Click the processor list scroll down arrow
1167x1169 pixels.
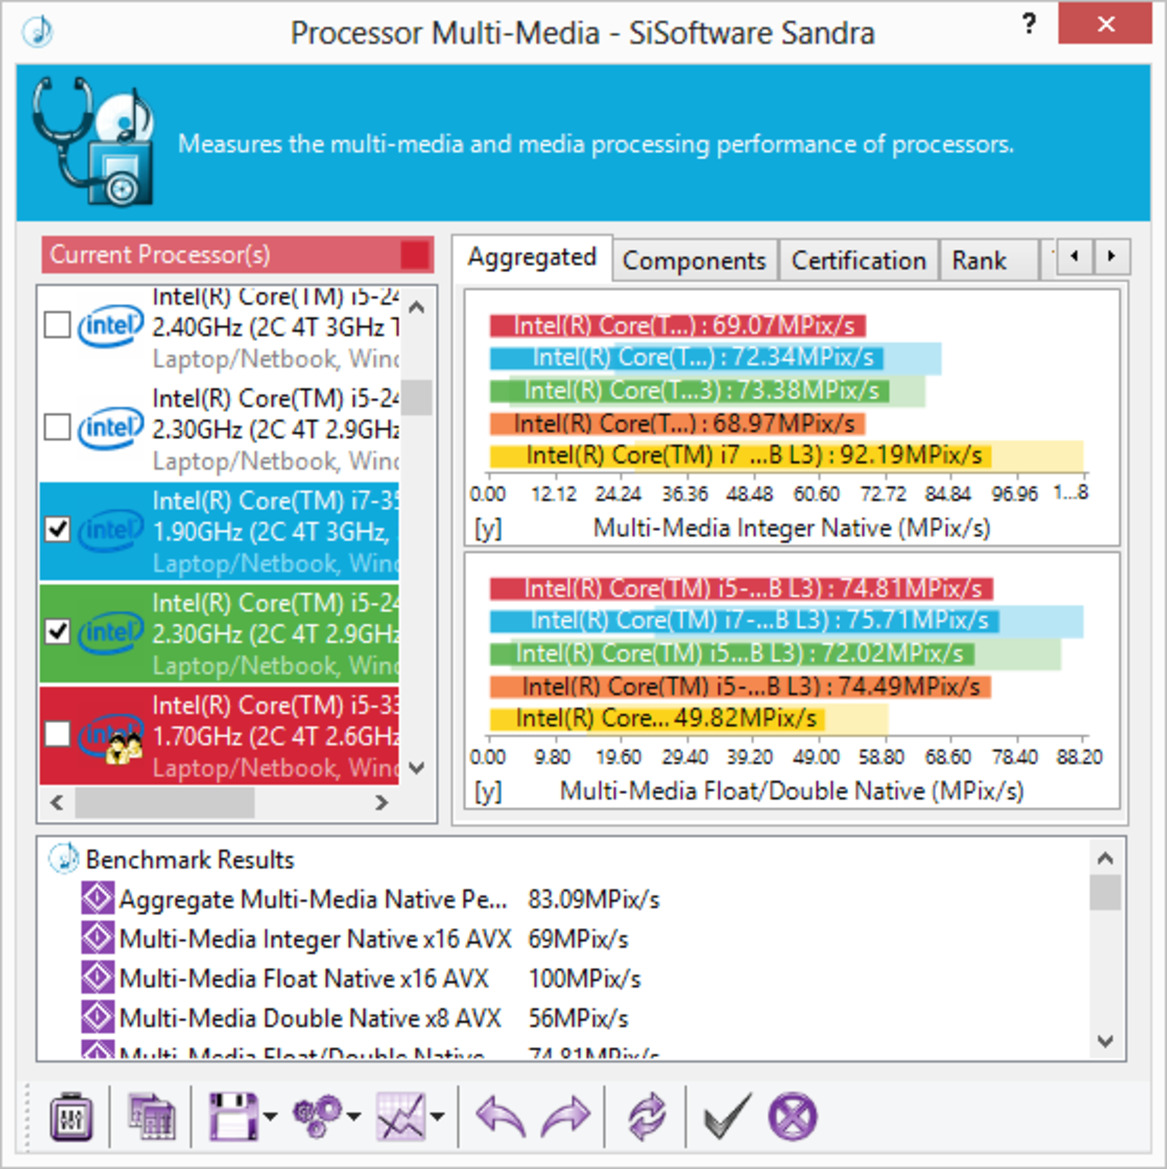[x=418, y=767]
